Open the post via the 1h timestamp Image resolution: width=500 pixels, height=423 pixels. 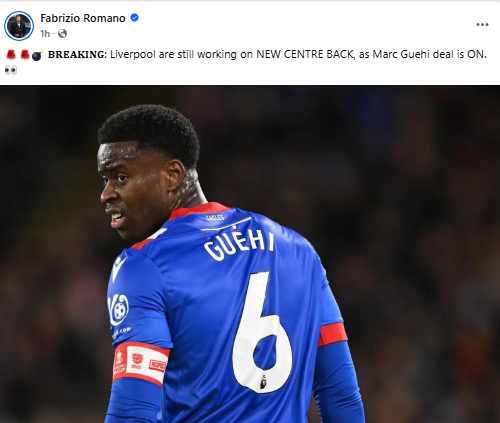pyautogui.click(x=45, y=34)
